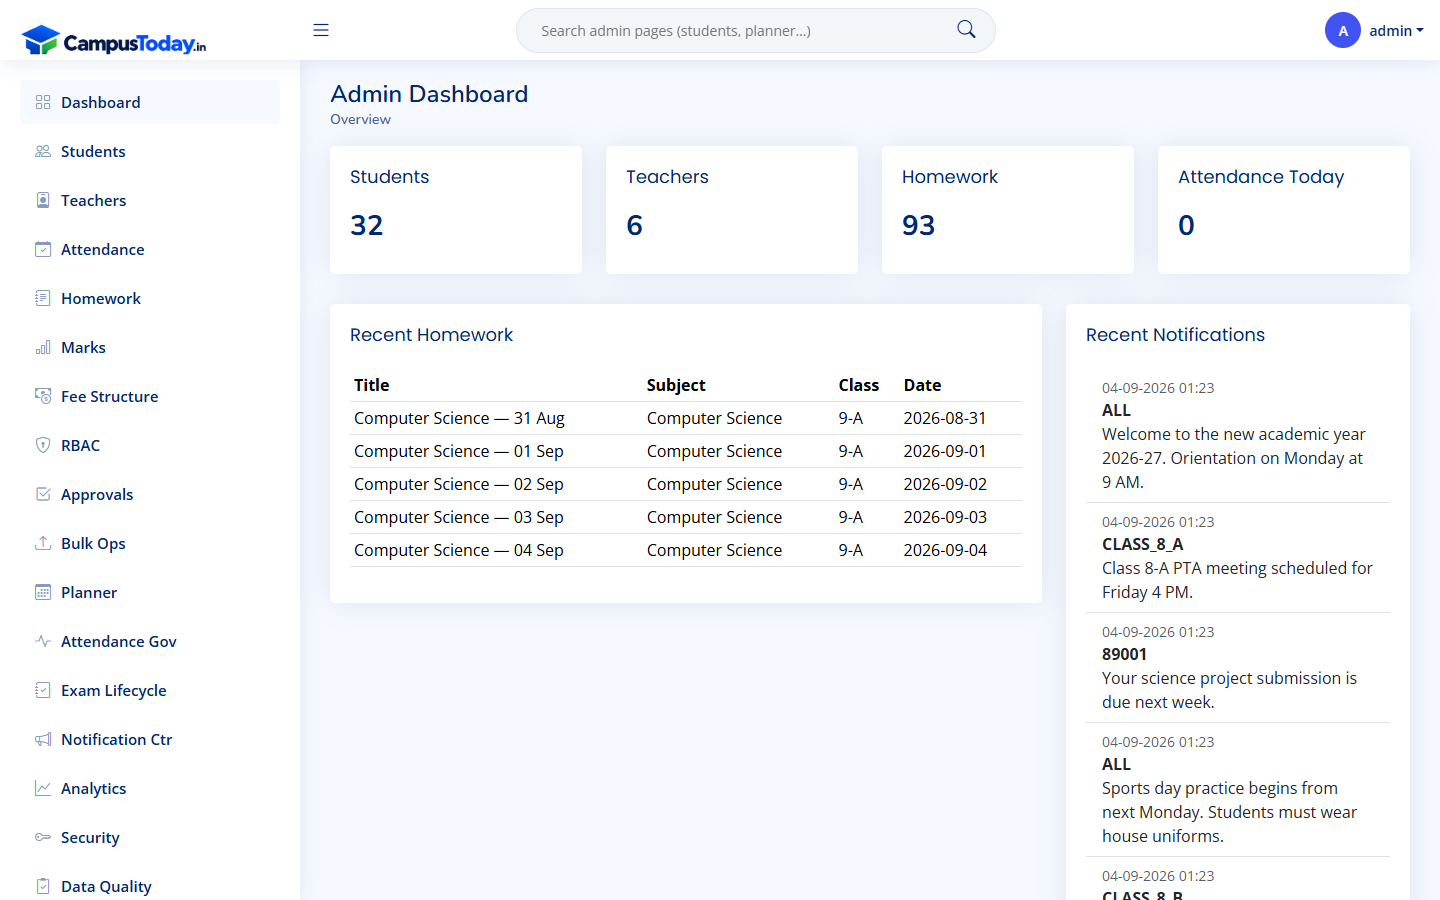Click the admin avatar circle

pos(1343,30)
